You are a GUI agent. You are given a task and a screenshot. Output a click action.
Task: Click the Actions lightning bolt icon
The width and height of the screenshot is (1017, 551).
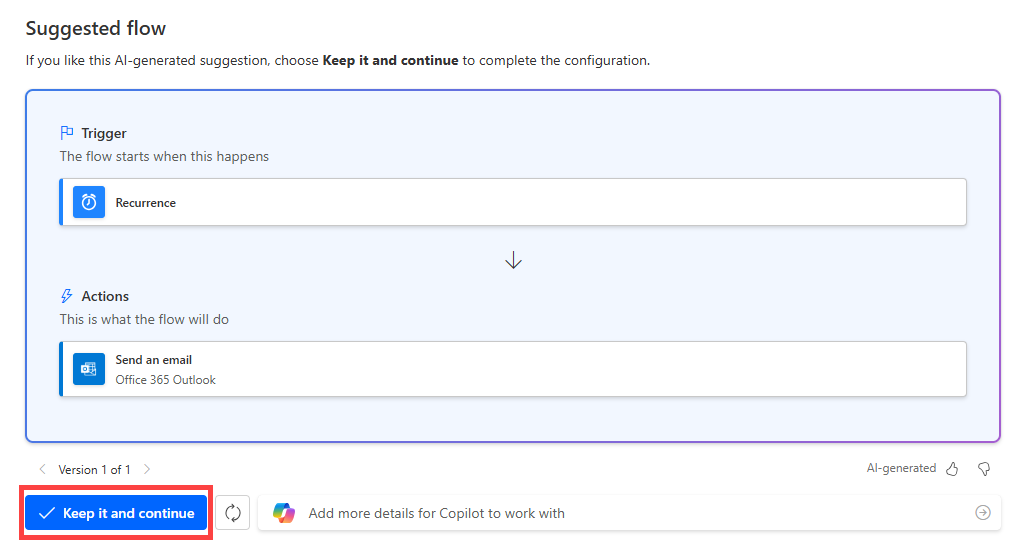(67, 296)
